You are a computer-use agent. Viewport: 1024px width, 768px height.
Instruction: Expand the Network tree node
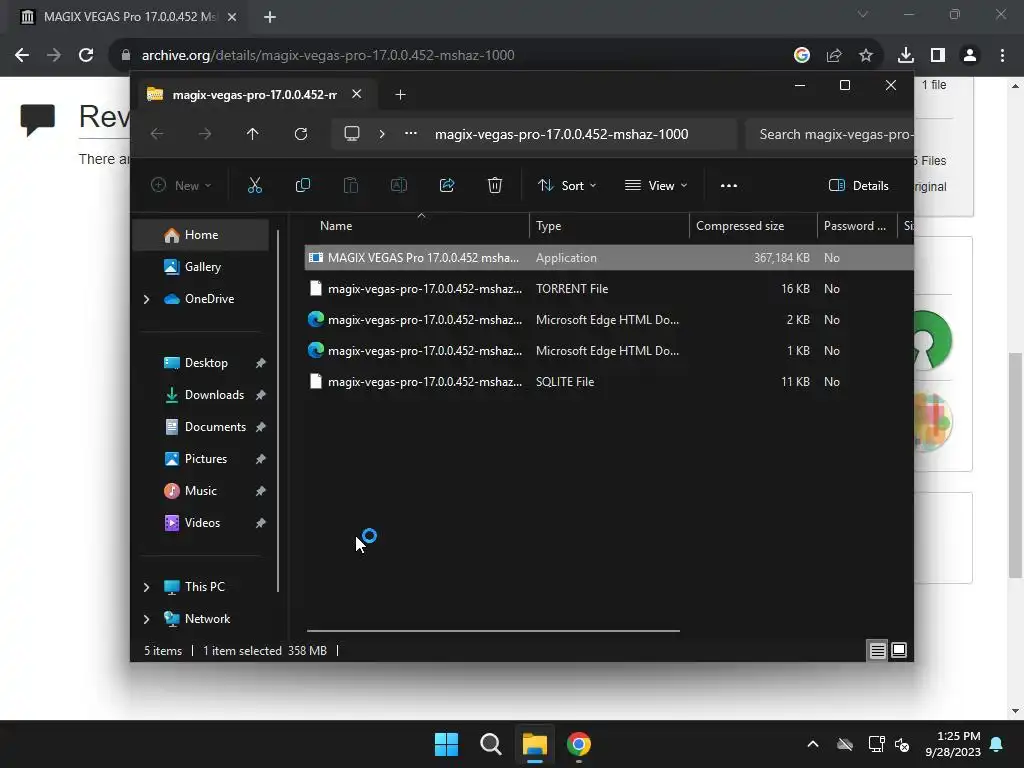pyautogui.click(x=146, y=619)
